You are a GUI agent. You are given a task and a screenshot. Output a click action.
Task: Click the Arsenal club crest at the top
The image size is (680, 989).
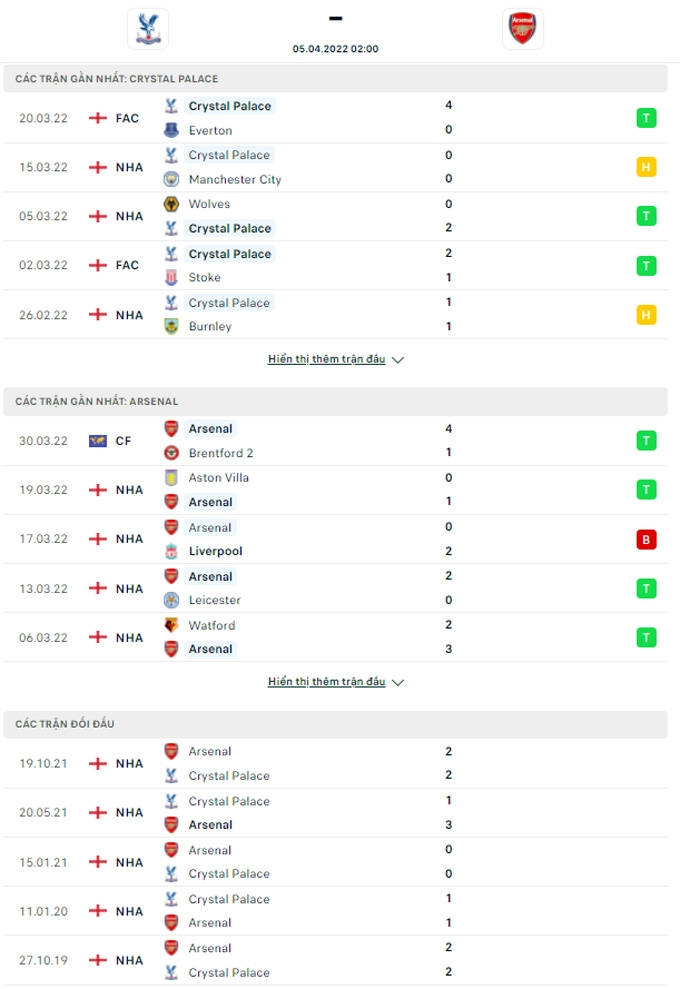pyautogui.click(x=523, y=28)
